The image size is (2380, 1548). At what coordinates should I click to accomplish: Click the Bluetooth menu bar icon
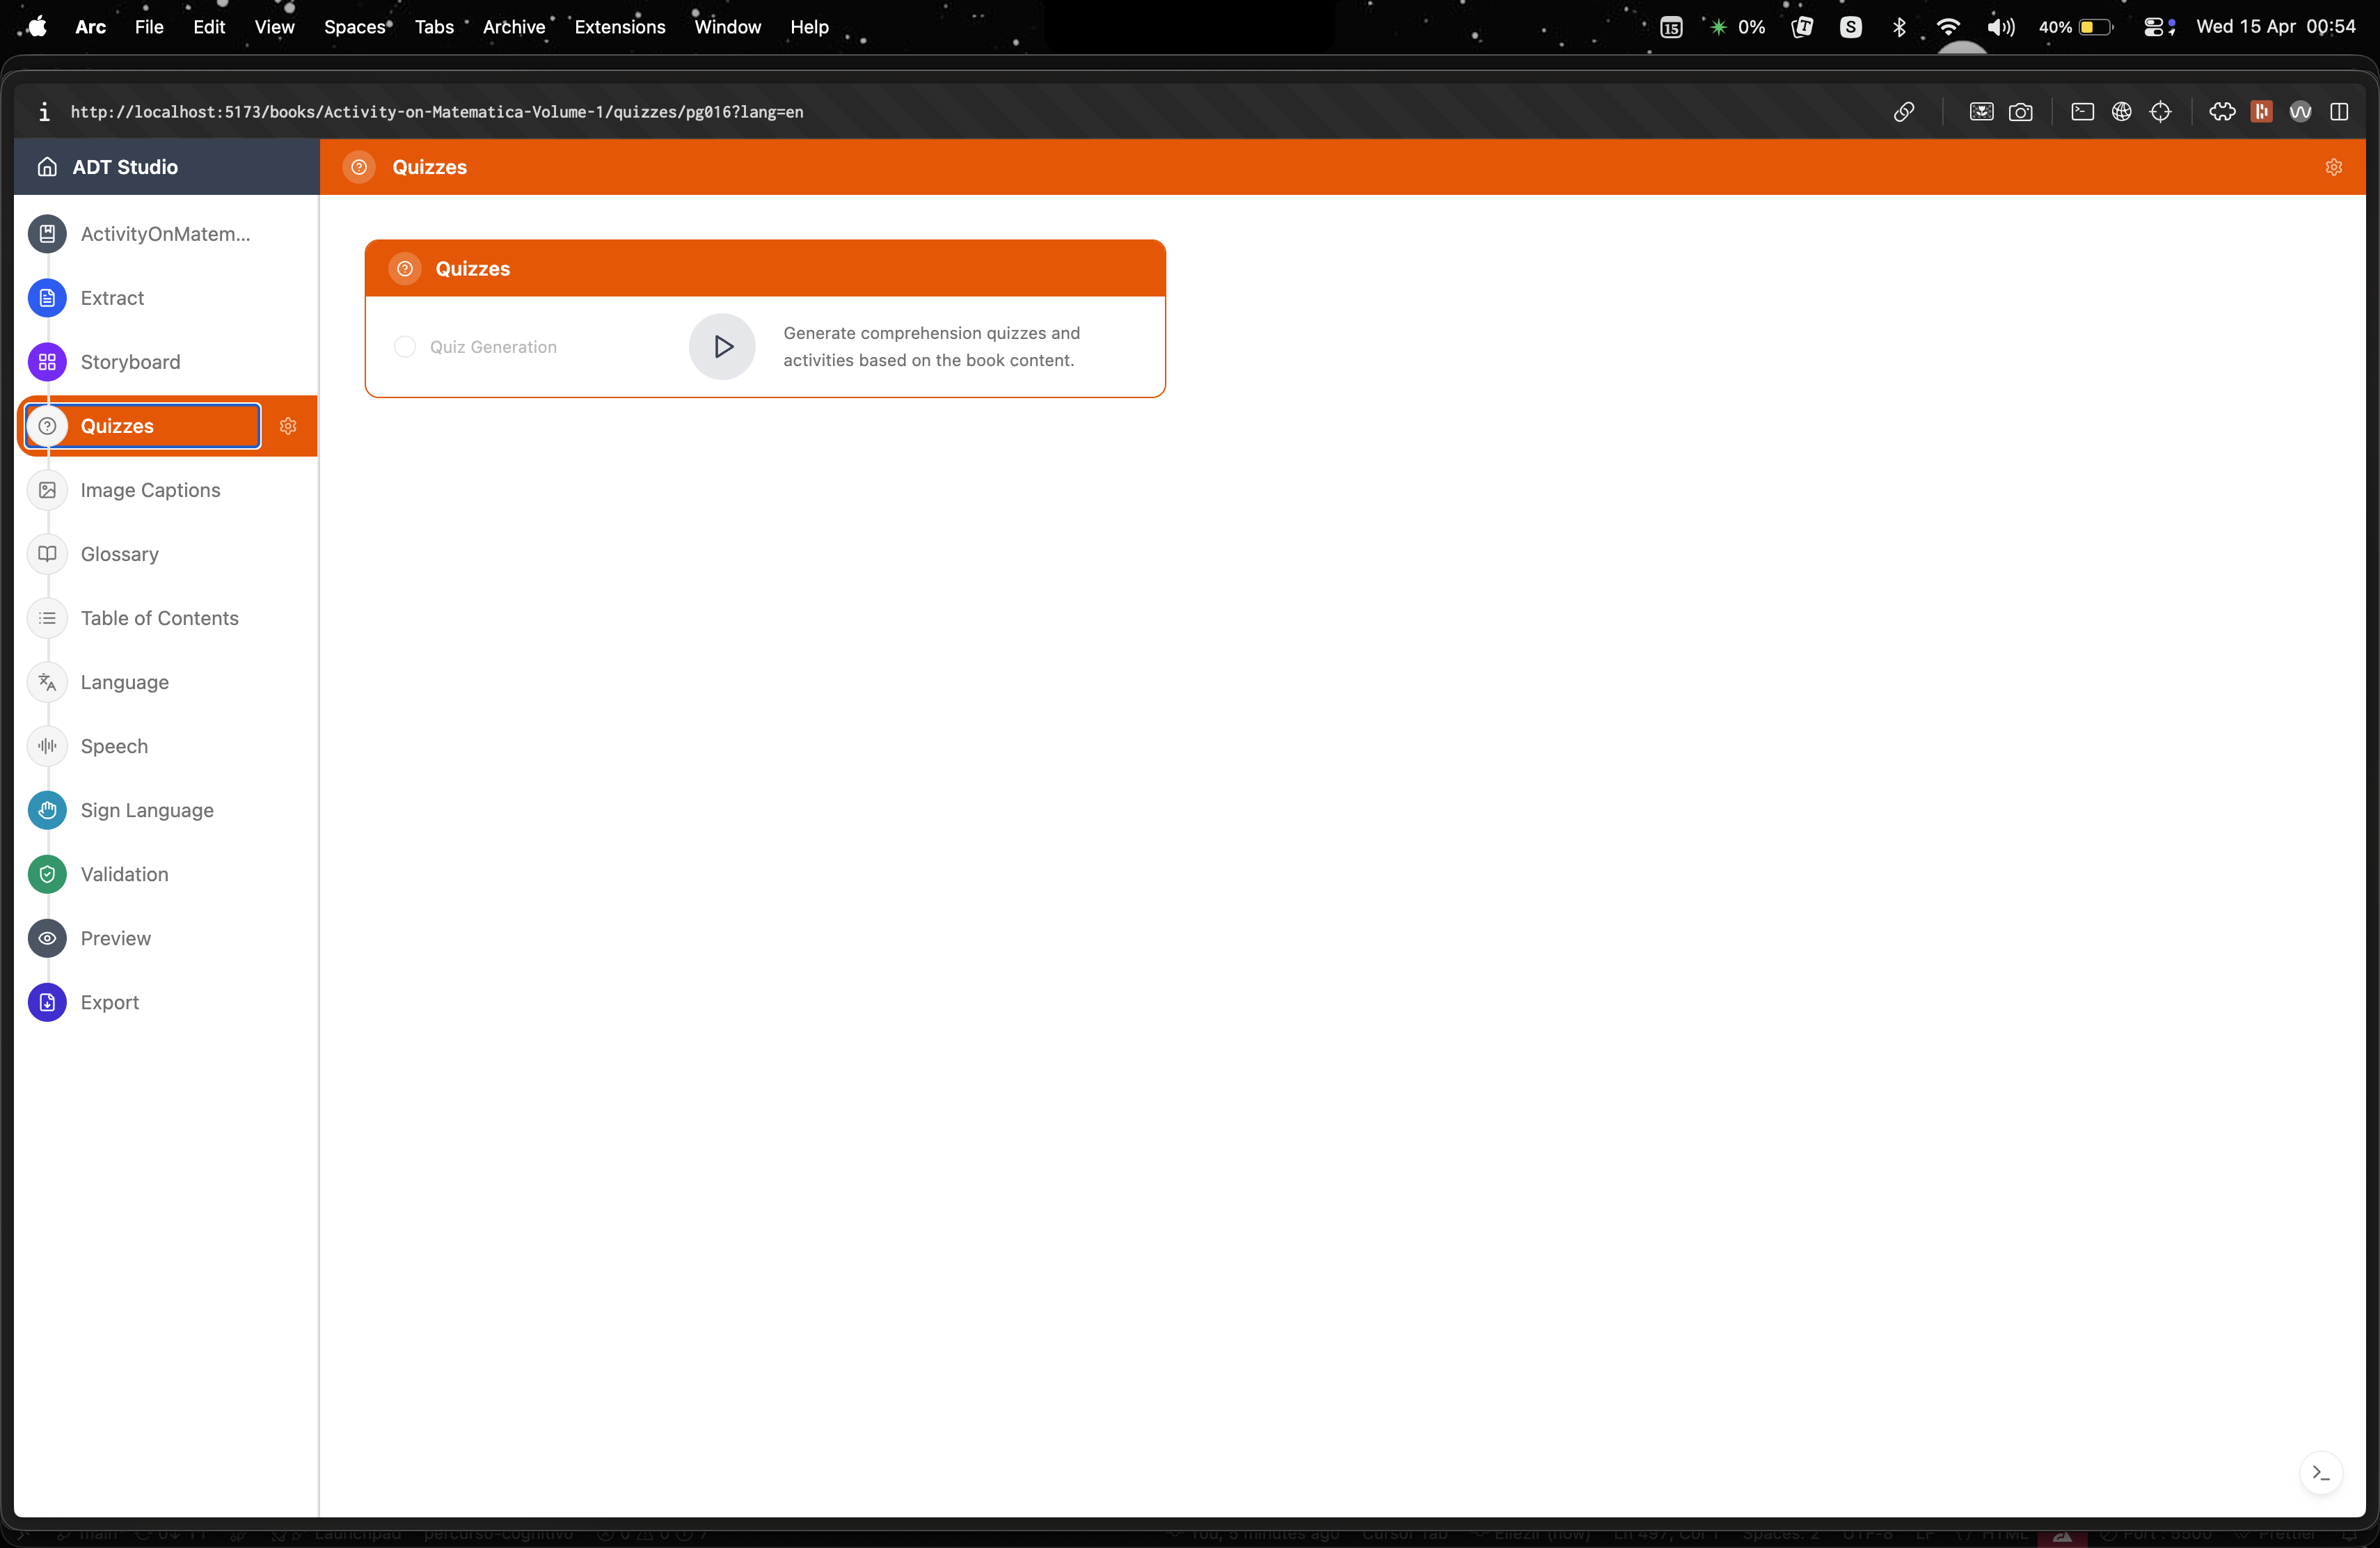[1900, 27]
